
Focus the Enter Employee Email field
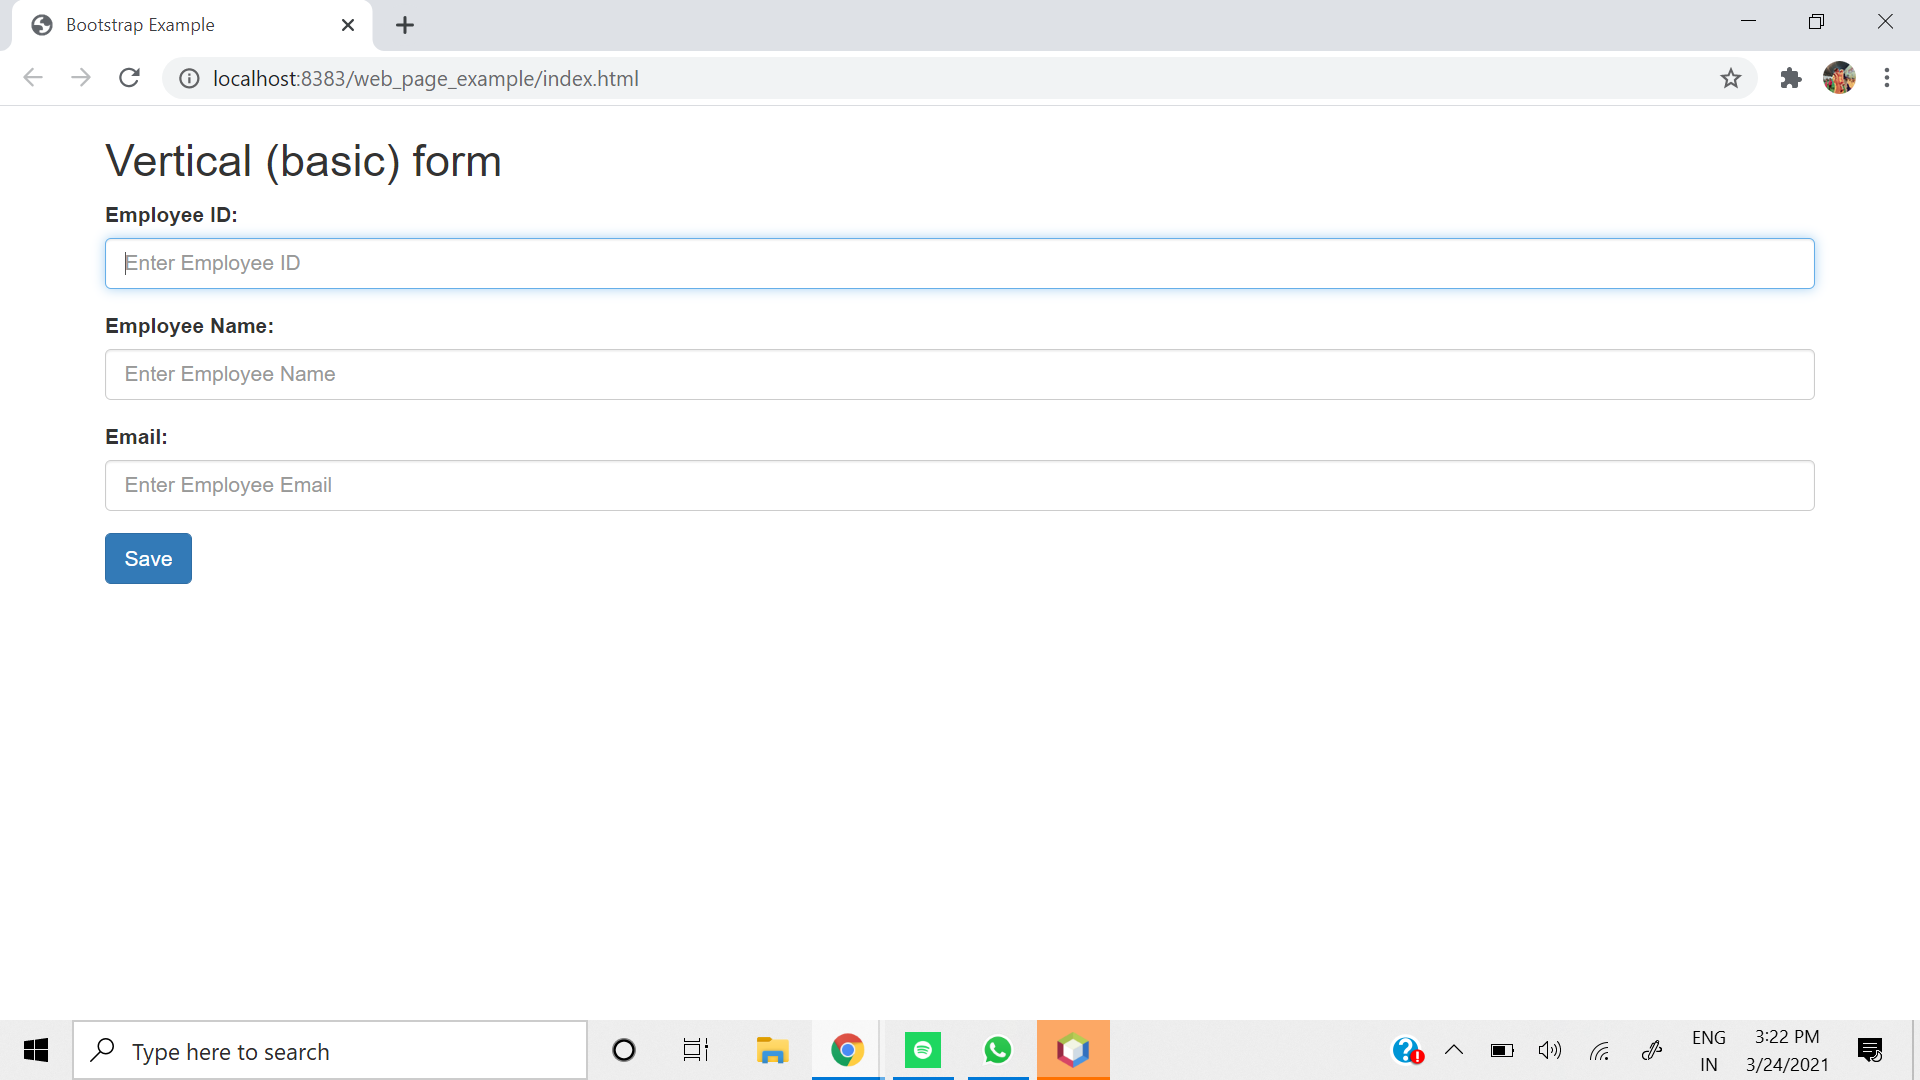[960, 486]
